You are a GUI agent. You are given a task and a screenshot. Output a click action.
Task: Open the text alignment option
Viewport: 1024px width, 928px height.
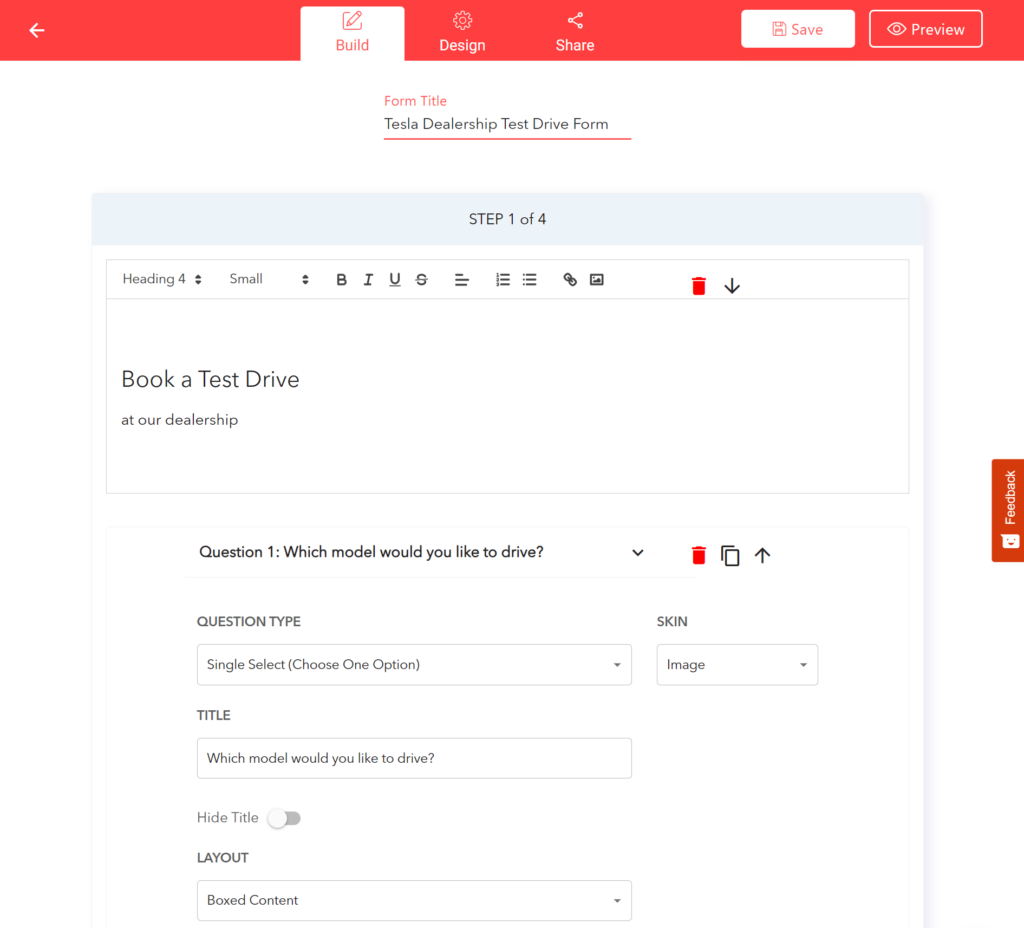pyautogui.click(x=461, y=279)
